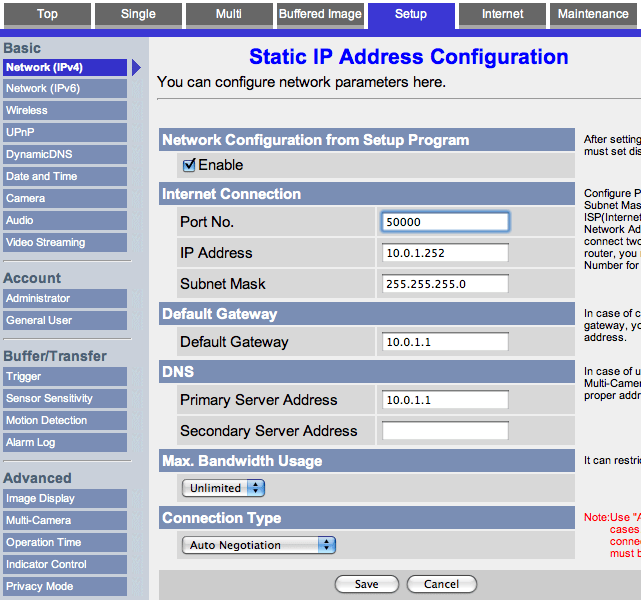This screenshot has width=641, height=600.
Task: Click the empty Secondary Server Address field
Action: 445,431
